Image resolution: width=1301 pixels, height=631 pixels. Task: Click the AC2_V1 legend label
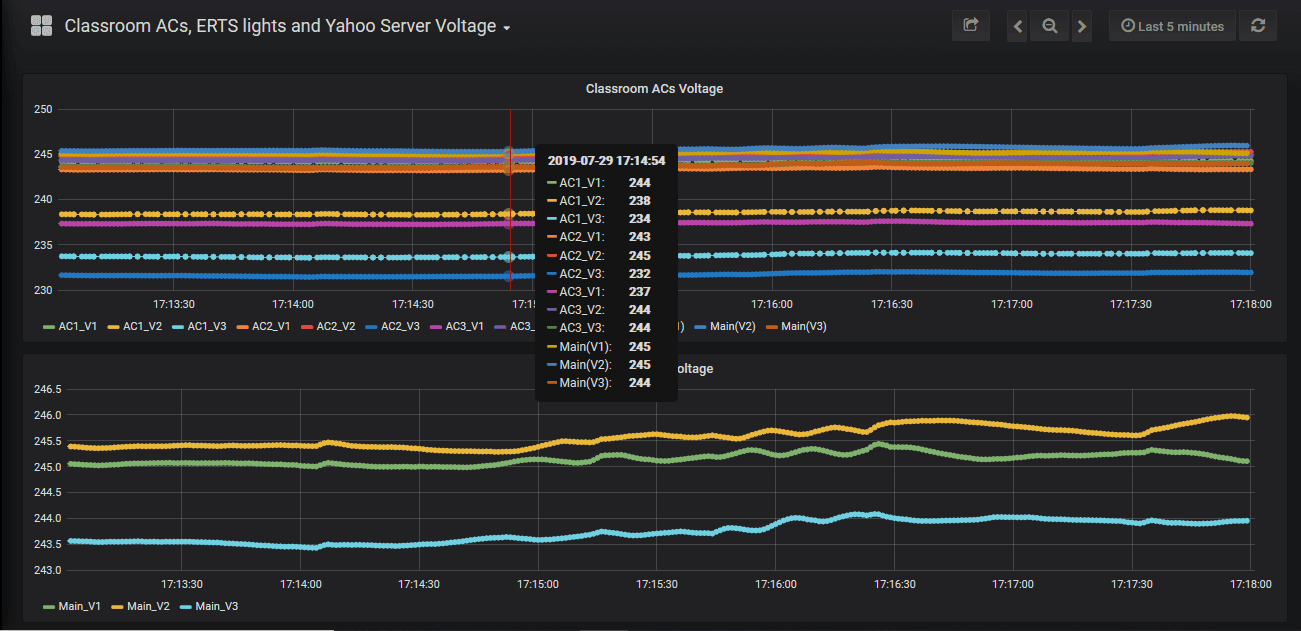click(x=271, y=326)
